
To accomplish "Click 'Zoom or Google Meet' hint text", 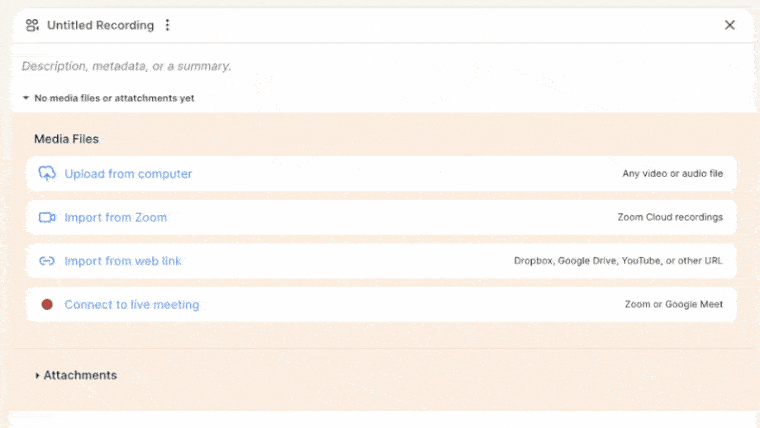I will click(x=674, y=304).
